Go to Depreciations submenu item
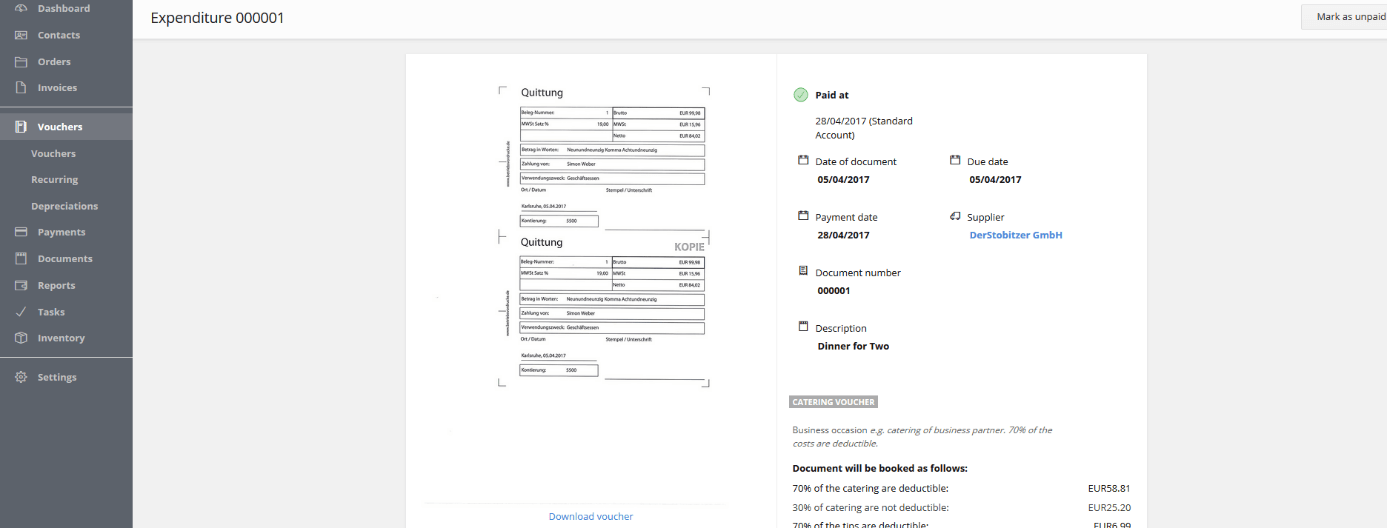 click(64, 206)
